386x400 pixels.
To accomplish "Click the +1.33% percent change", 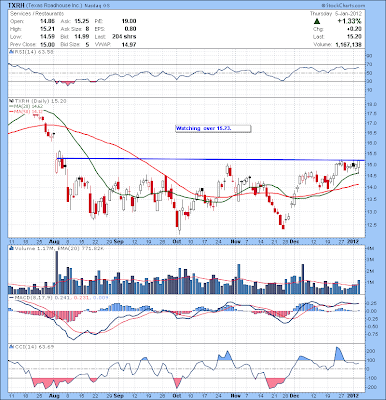I will (x=349, y=21).
